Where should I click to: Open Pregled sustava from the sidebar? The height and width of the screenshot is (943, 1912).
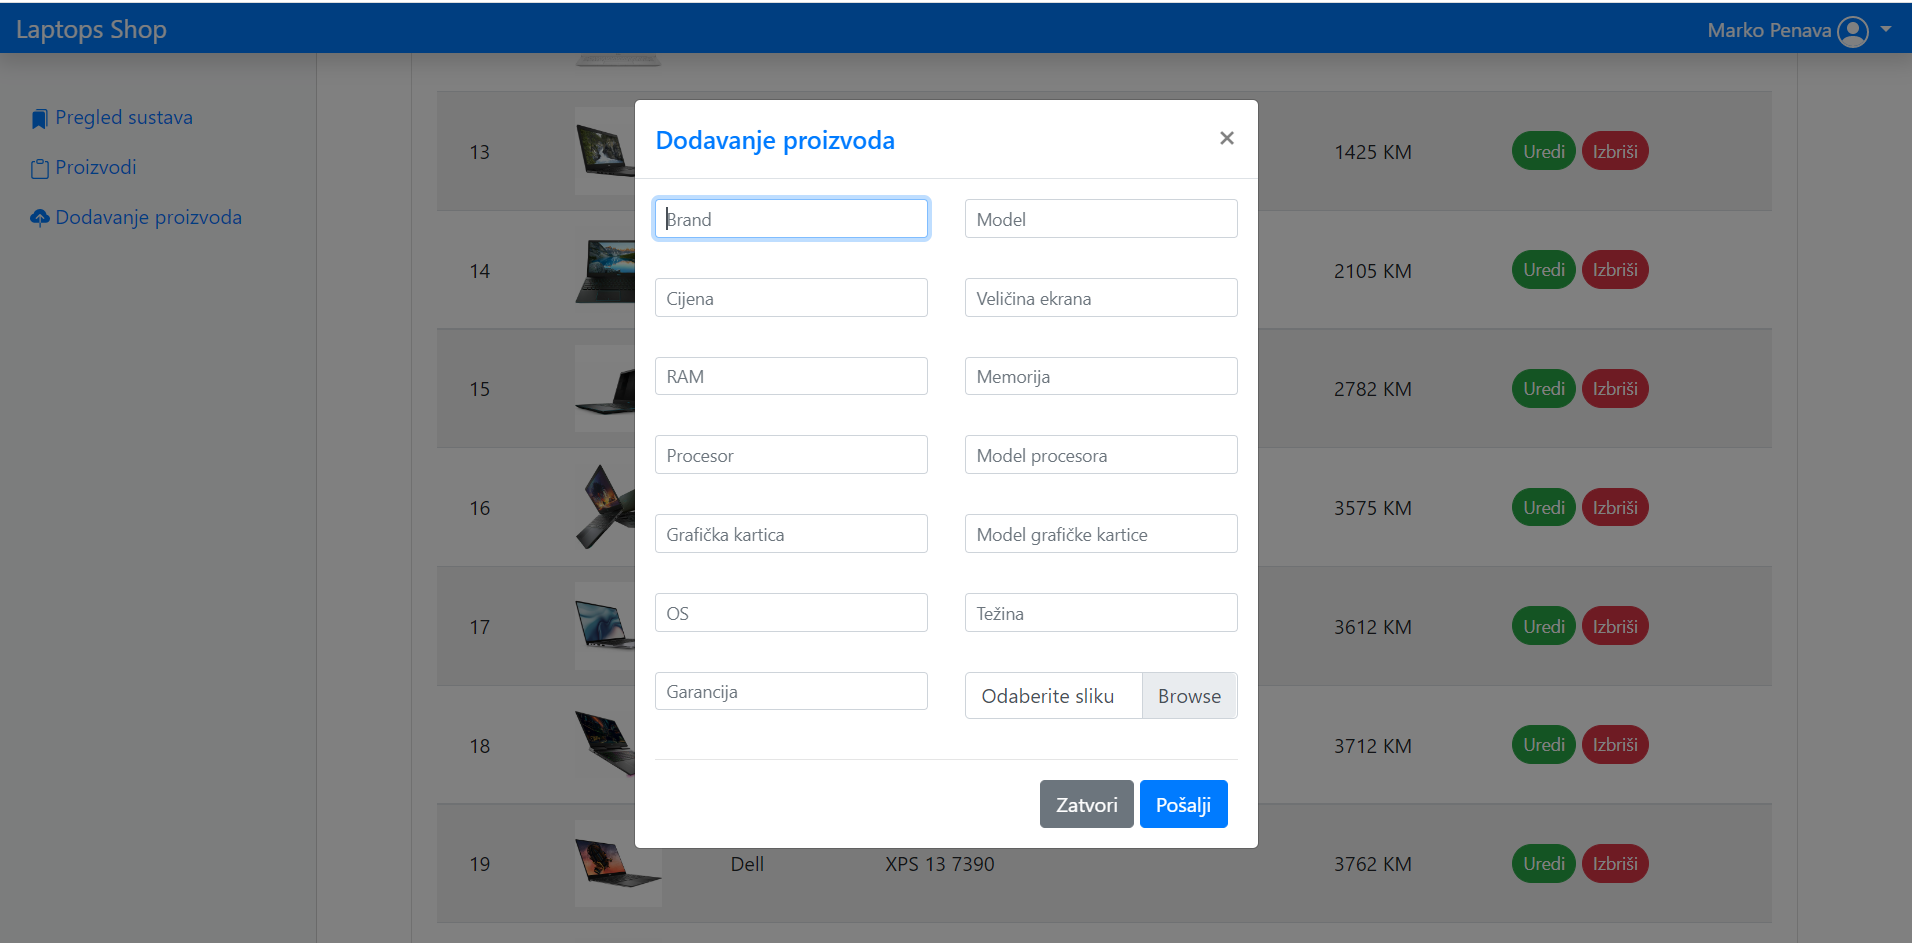pyautogui.click(x=123, y=117)
